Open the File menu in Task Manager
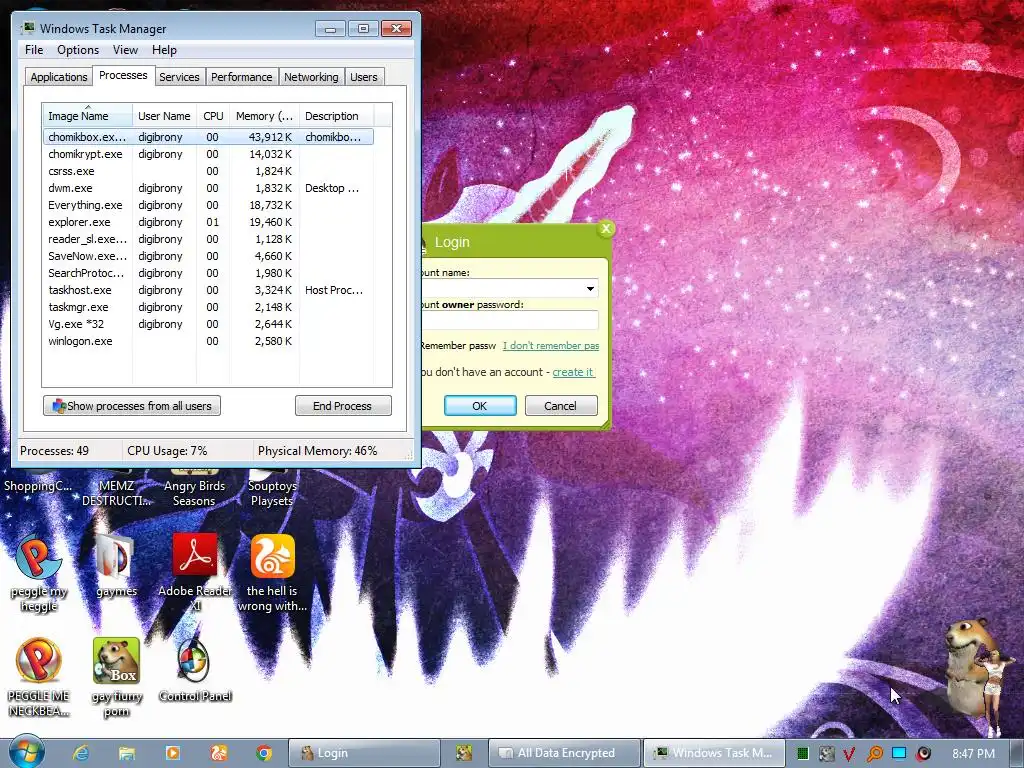1024x768 pixels. pyautogui.click(x=34, y=50)
